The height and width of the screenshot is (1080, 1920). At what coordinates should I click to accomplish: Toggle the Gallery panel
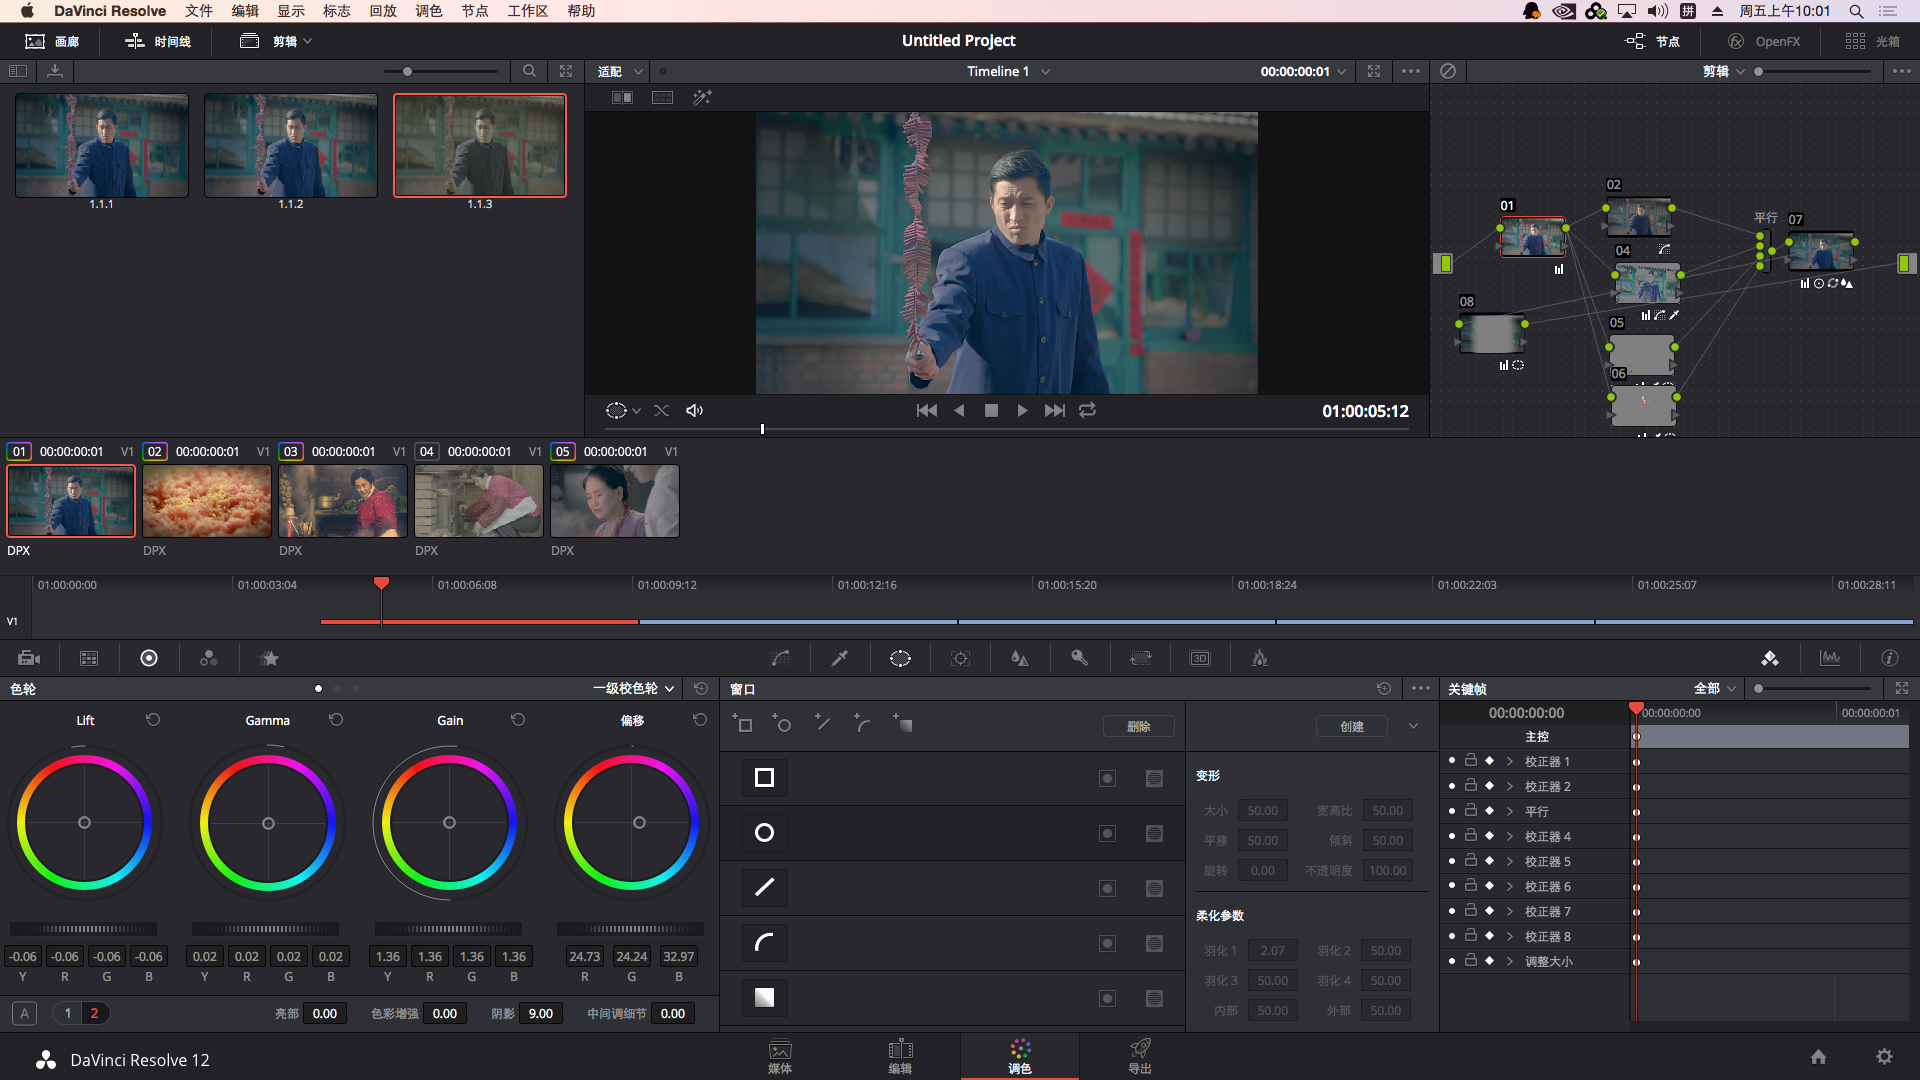[52, 41]
